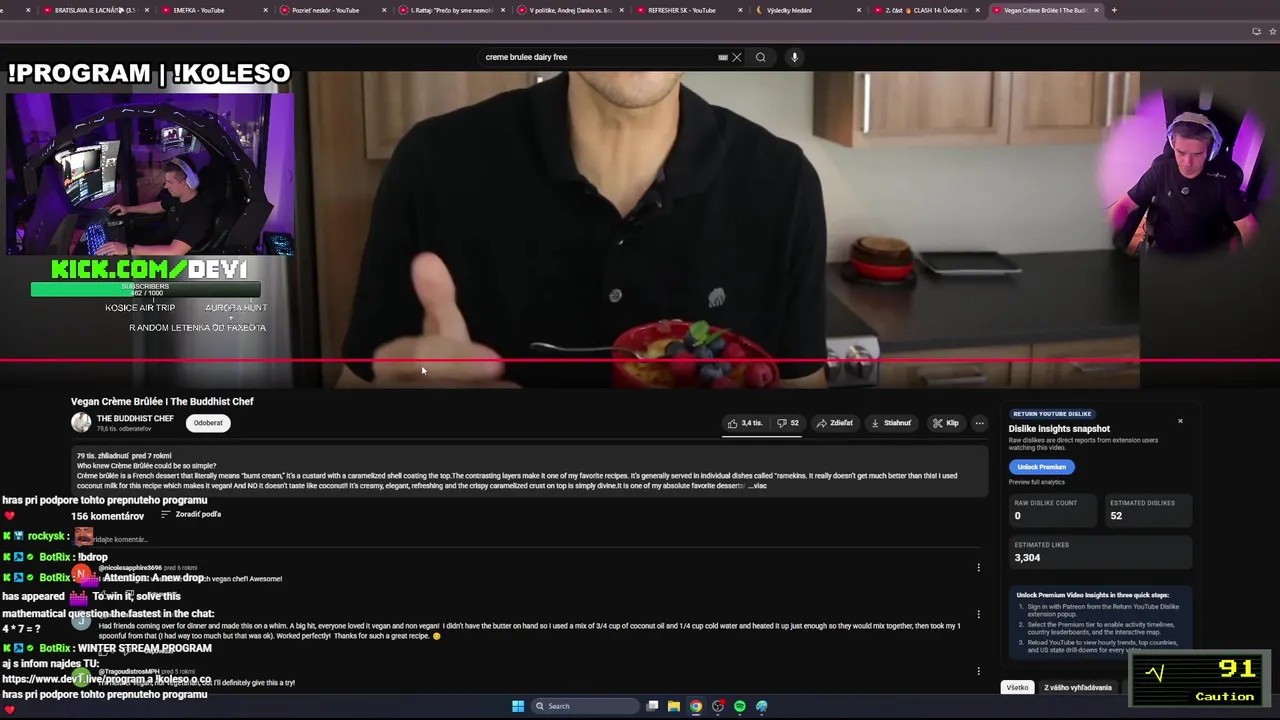Click the video title Vegan Crème Brûlée
This screenshot has height=720, width=1280.
[162, 401]
